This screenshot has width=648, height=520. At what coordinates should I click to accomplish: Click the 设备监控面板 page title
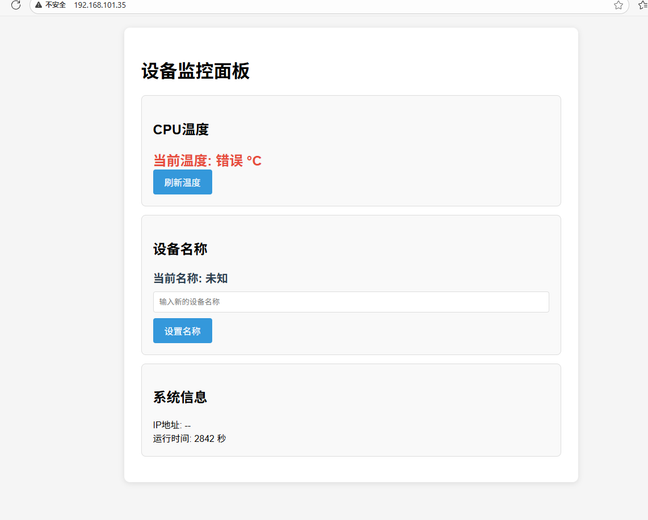[195, 71]
